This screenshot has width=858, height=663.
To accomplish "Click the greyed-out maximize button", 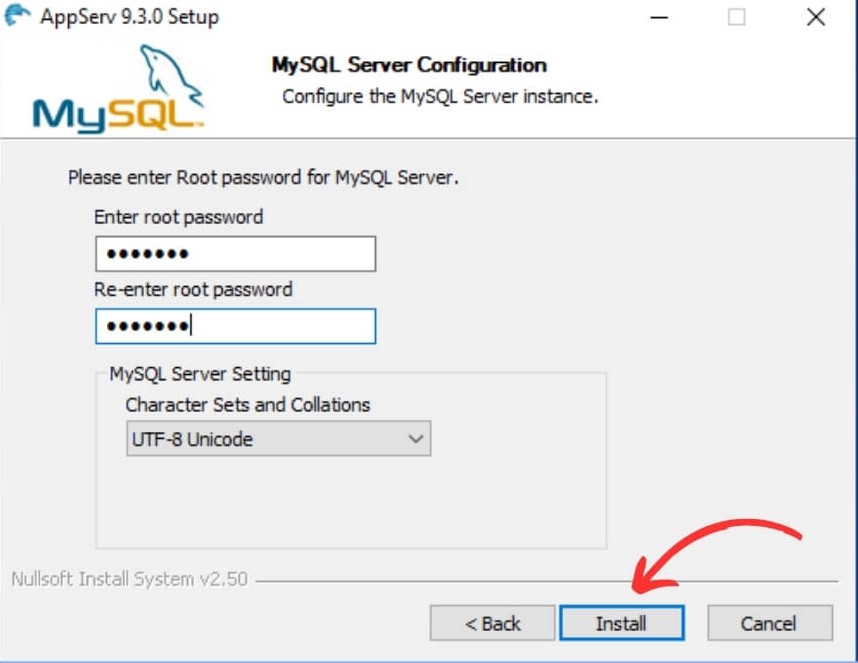I will [x=737, y=17].
